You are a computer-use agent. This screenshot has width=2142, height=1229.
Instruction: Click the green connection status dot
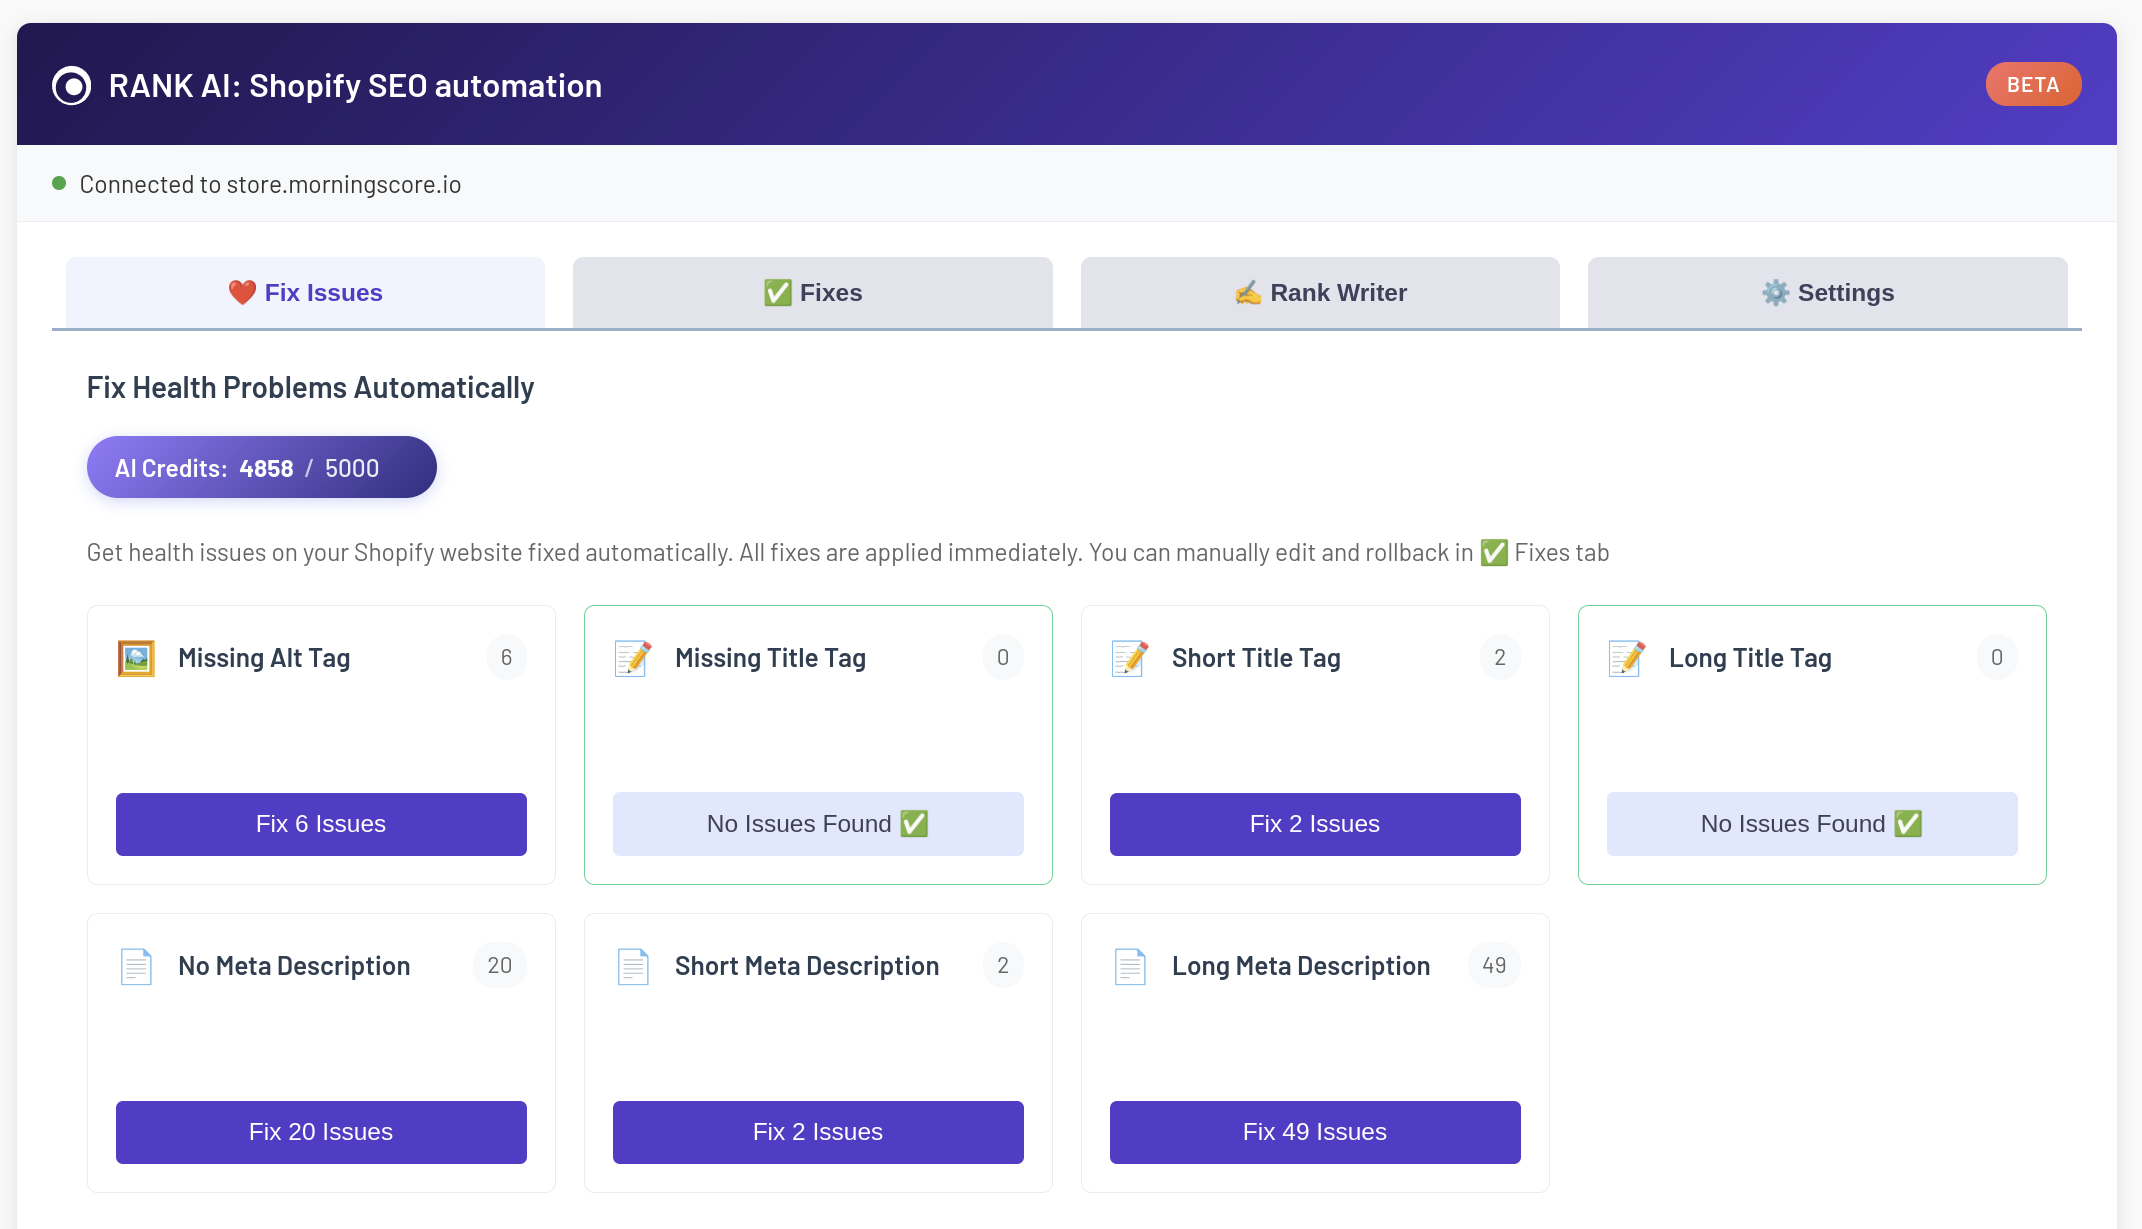59,183
